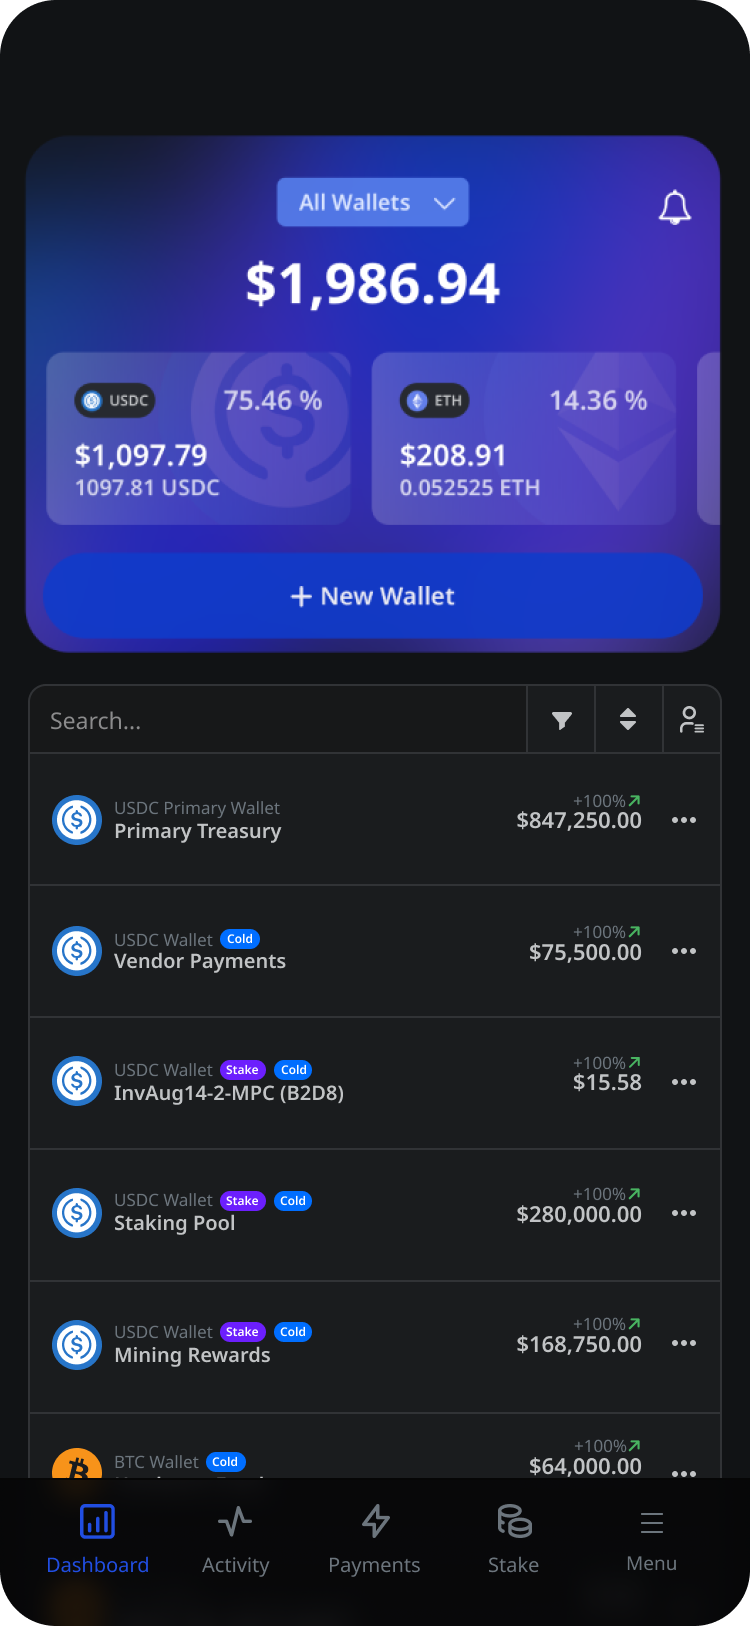Open the Staking Pool wallet row
750x1626 pixels.
tap(300, 1214)
